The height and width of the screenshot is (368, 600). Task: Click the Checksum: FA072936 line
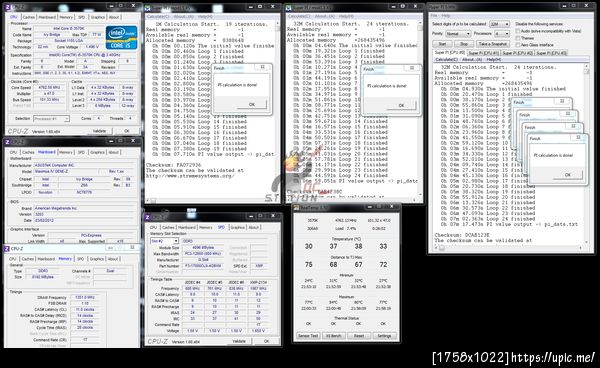pos(173,165)
